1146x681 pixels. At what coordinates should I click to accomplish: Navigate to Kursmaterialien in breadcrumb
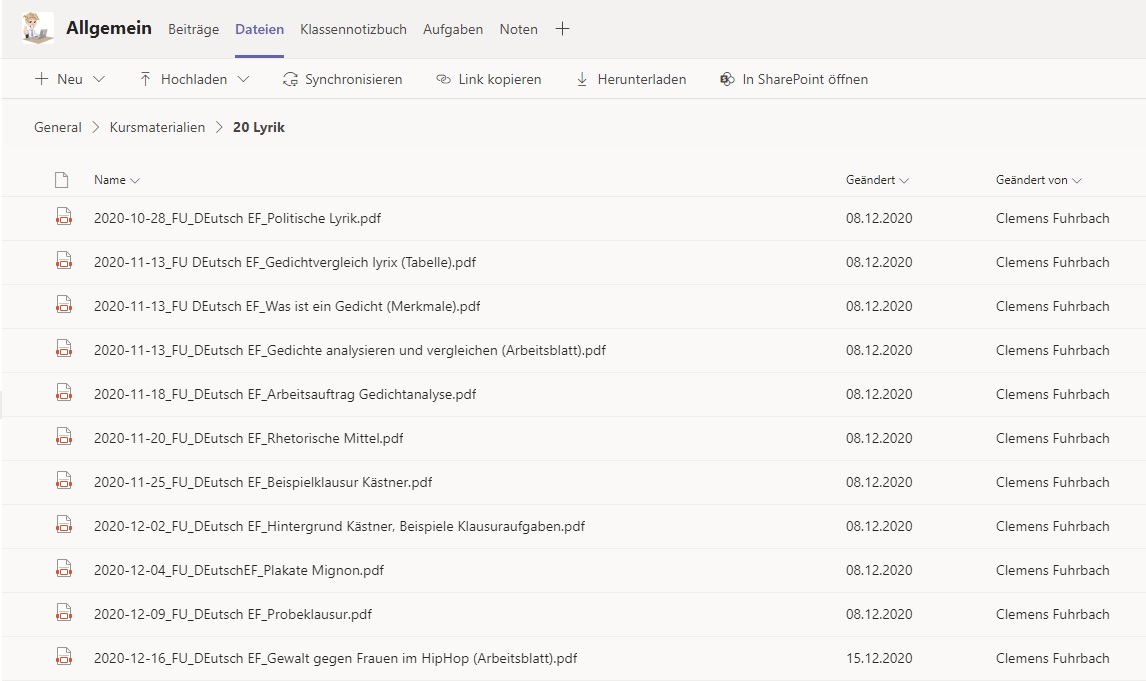point(157,127)
